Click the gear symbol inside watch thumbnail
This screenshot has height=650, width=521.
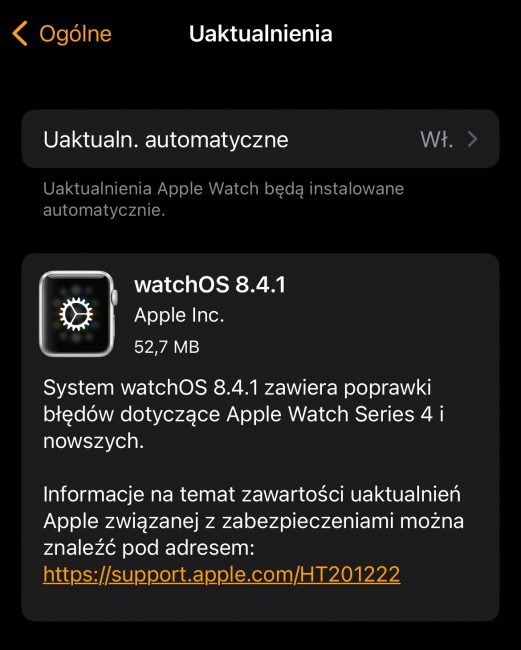[x=76, y=314]
